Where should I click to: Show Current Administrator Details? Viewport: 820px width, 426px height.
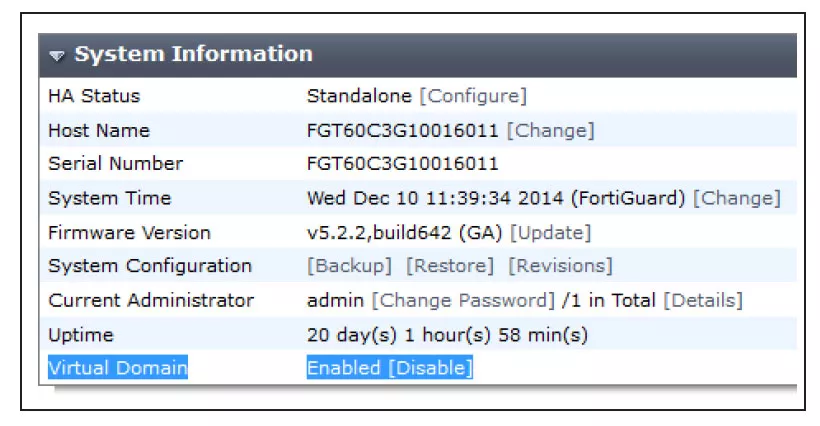[x=703, y=300]
